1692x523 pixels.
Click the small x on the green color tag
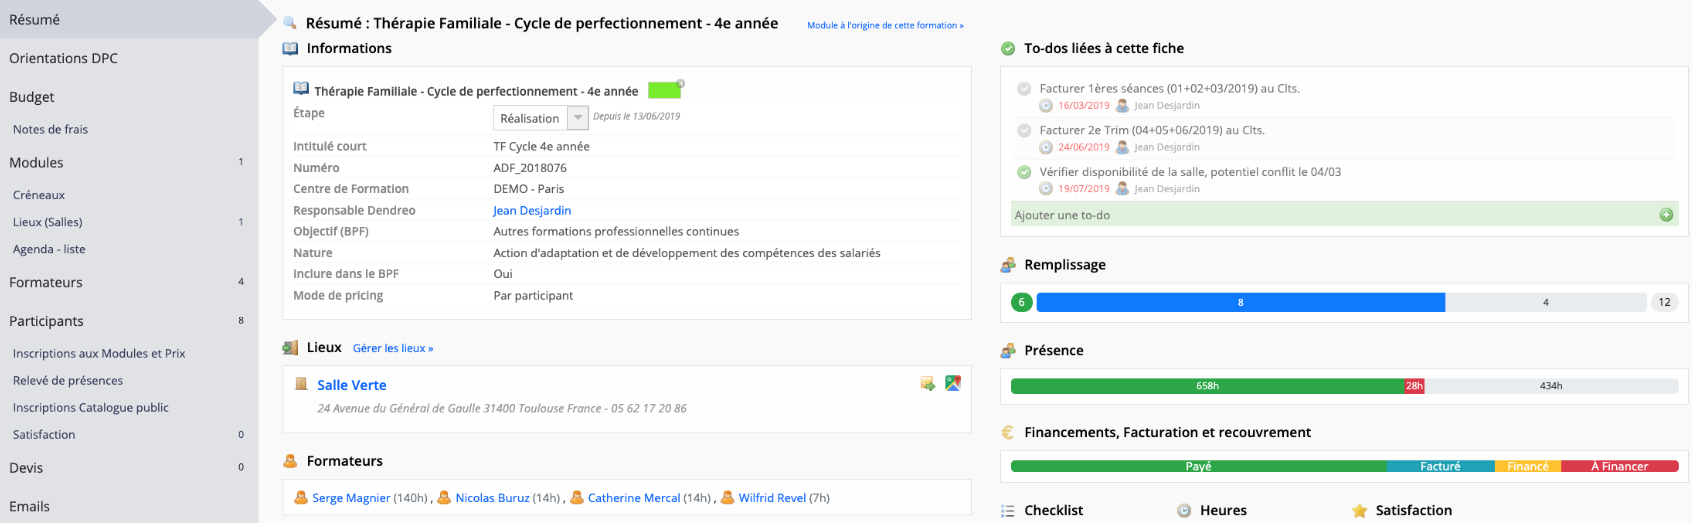coord(681,83)
